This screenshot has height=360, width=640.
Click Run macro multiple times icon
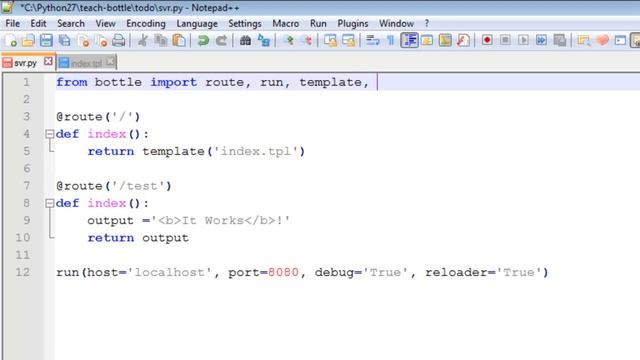(x=542, y=40)
